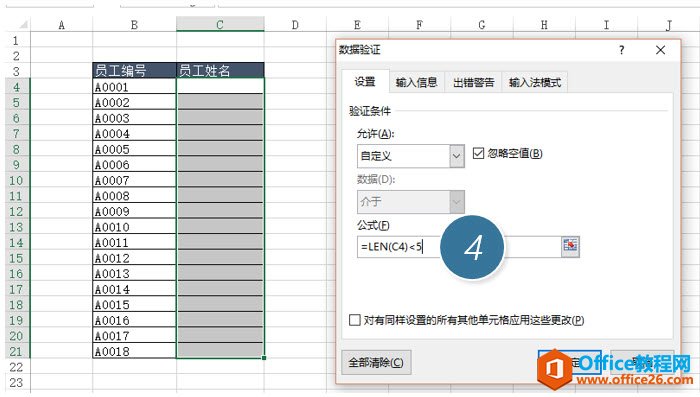Click the name cell beside A0010
Screen dimensions: 700x397
(x=220, y=227)
